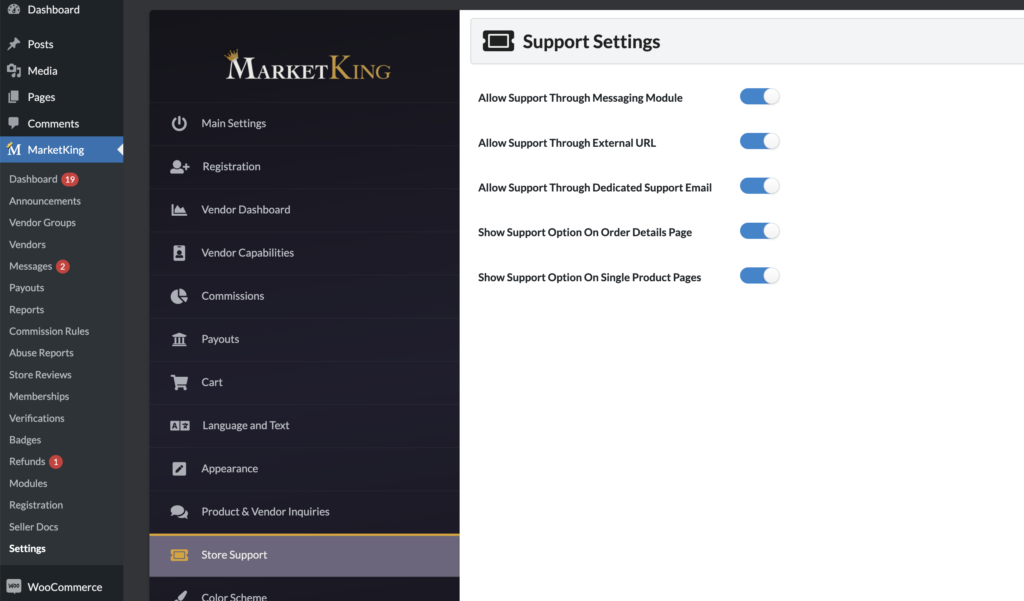The image size is (1024, 601).
Task: Click the Dashboard 19 notification badge
Action: pos(70,179)
